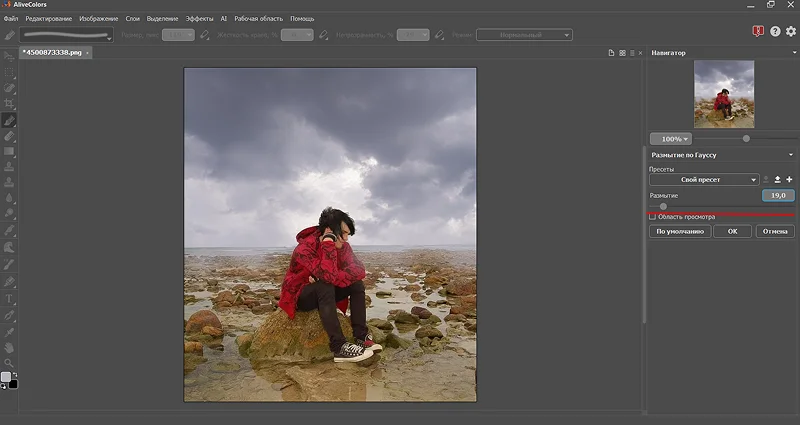Select the filled rectangle Gradient tool
Viewport: 800px width, 425px height.
(9, 152)
